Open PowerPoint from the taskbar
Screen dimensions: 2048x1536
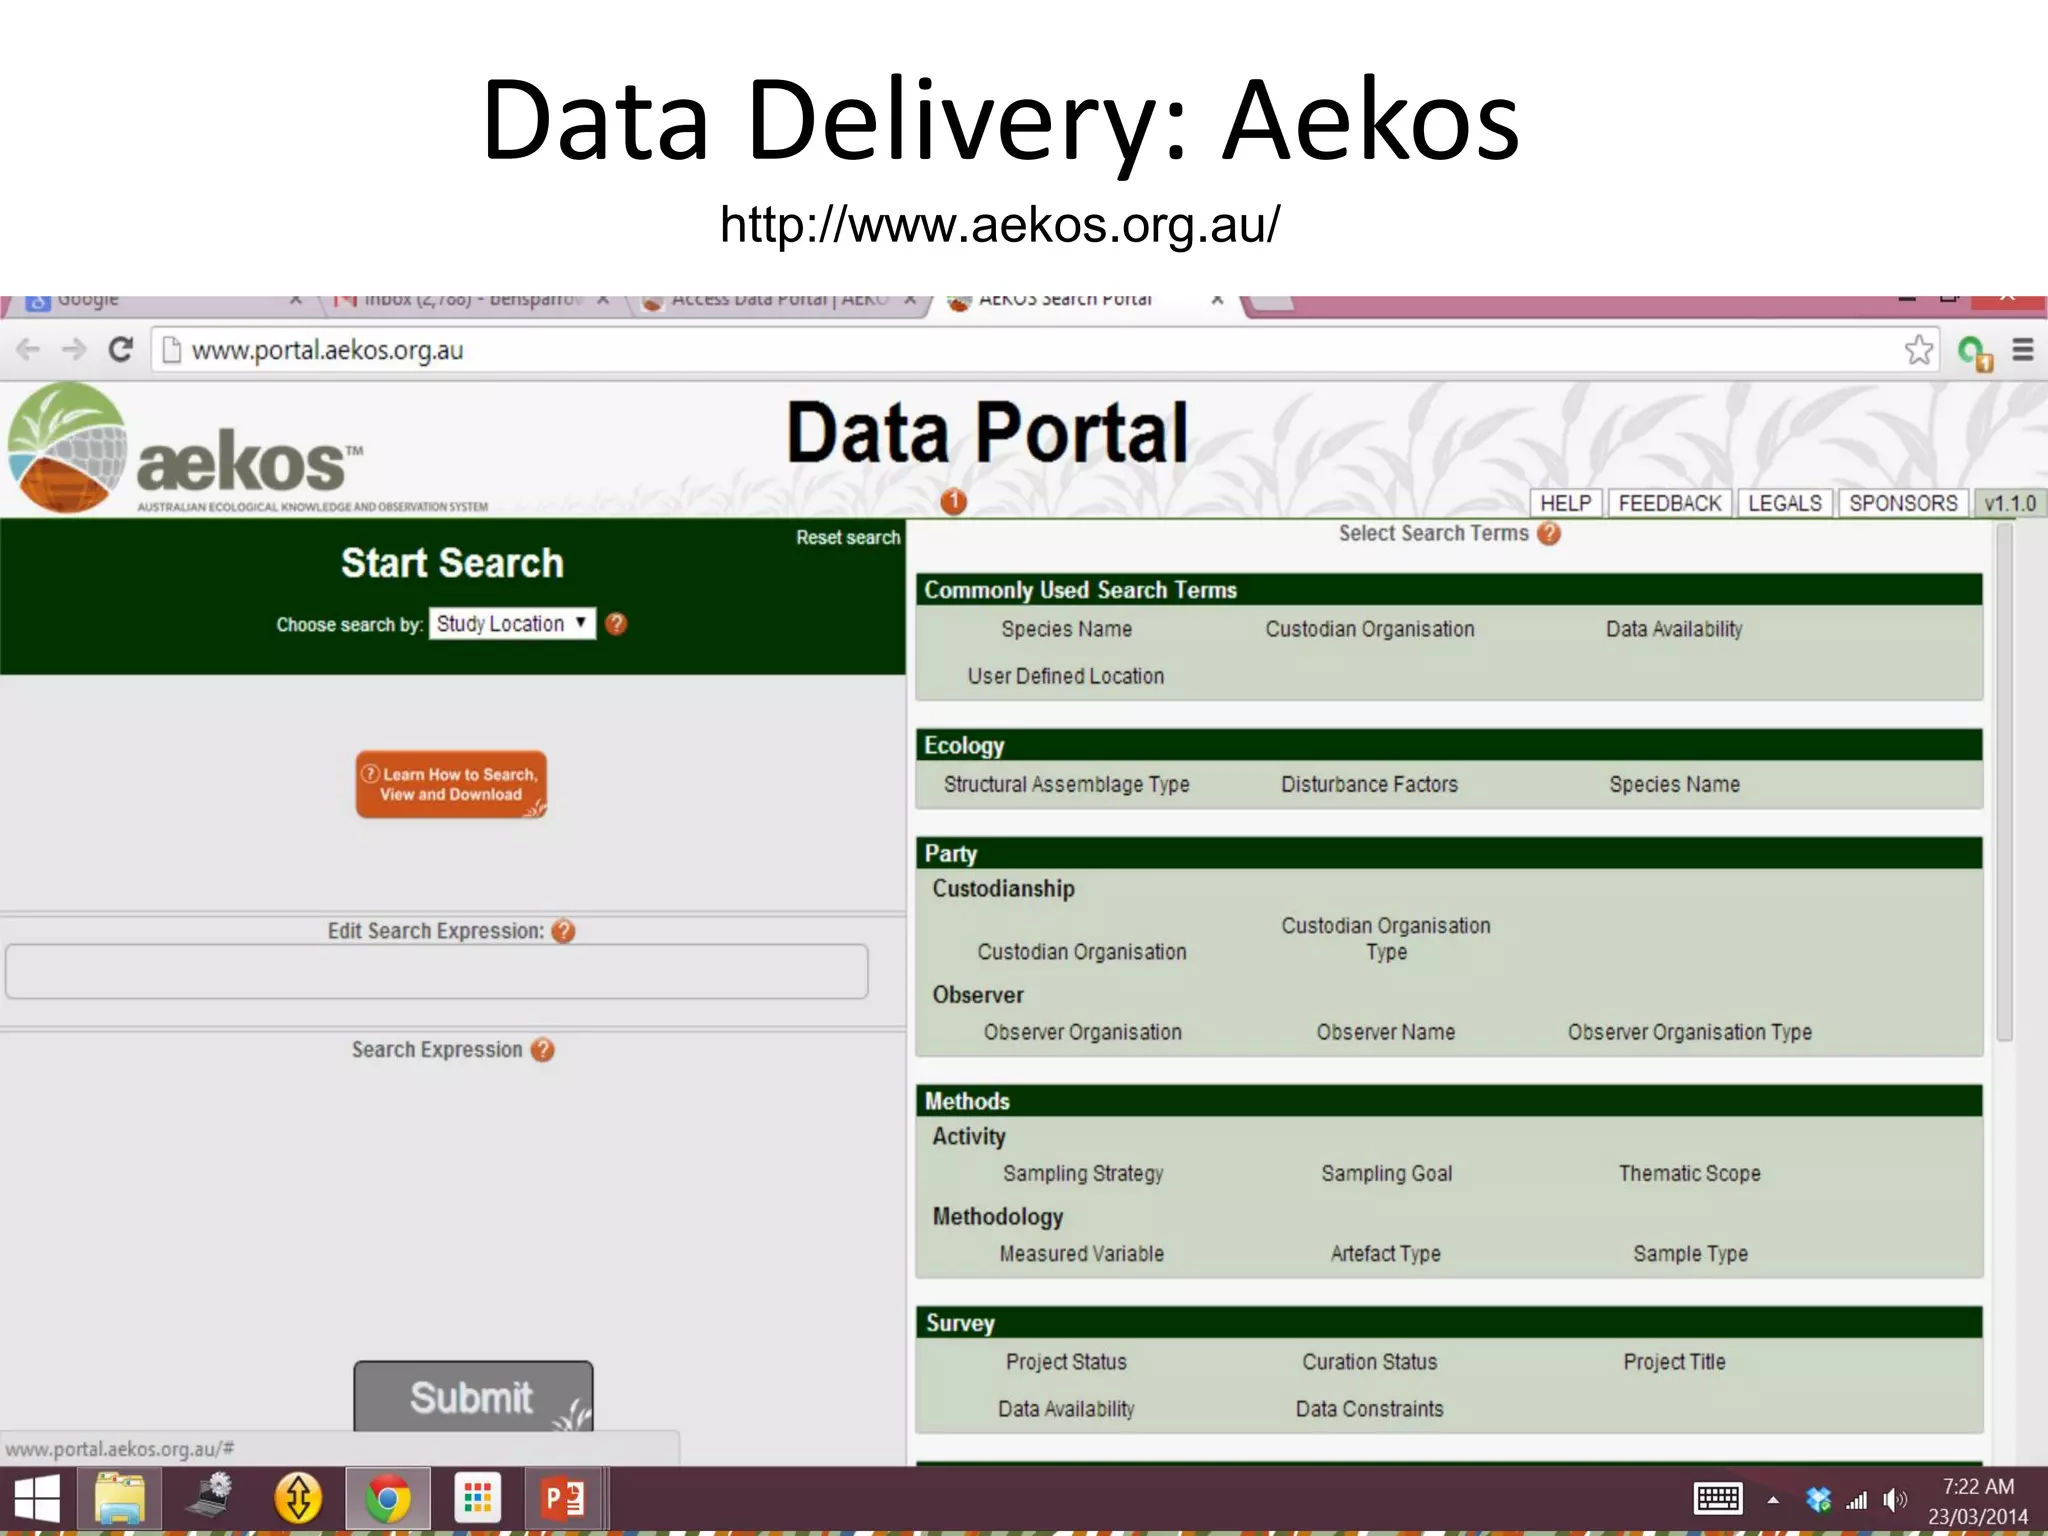563,1499
